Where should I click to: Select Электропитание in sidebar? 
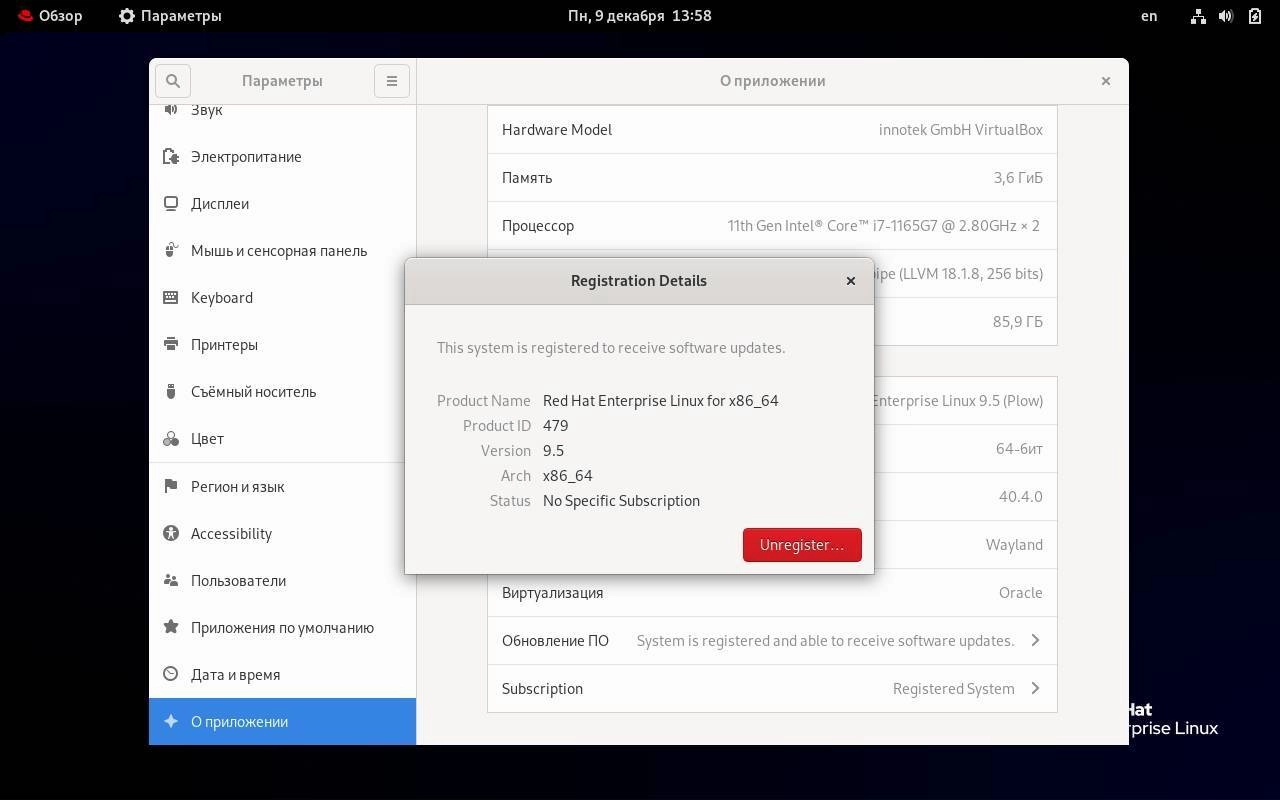coord(282,156)
